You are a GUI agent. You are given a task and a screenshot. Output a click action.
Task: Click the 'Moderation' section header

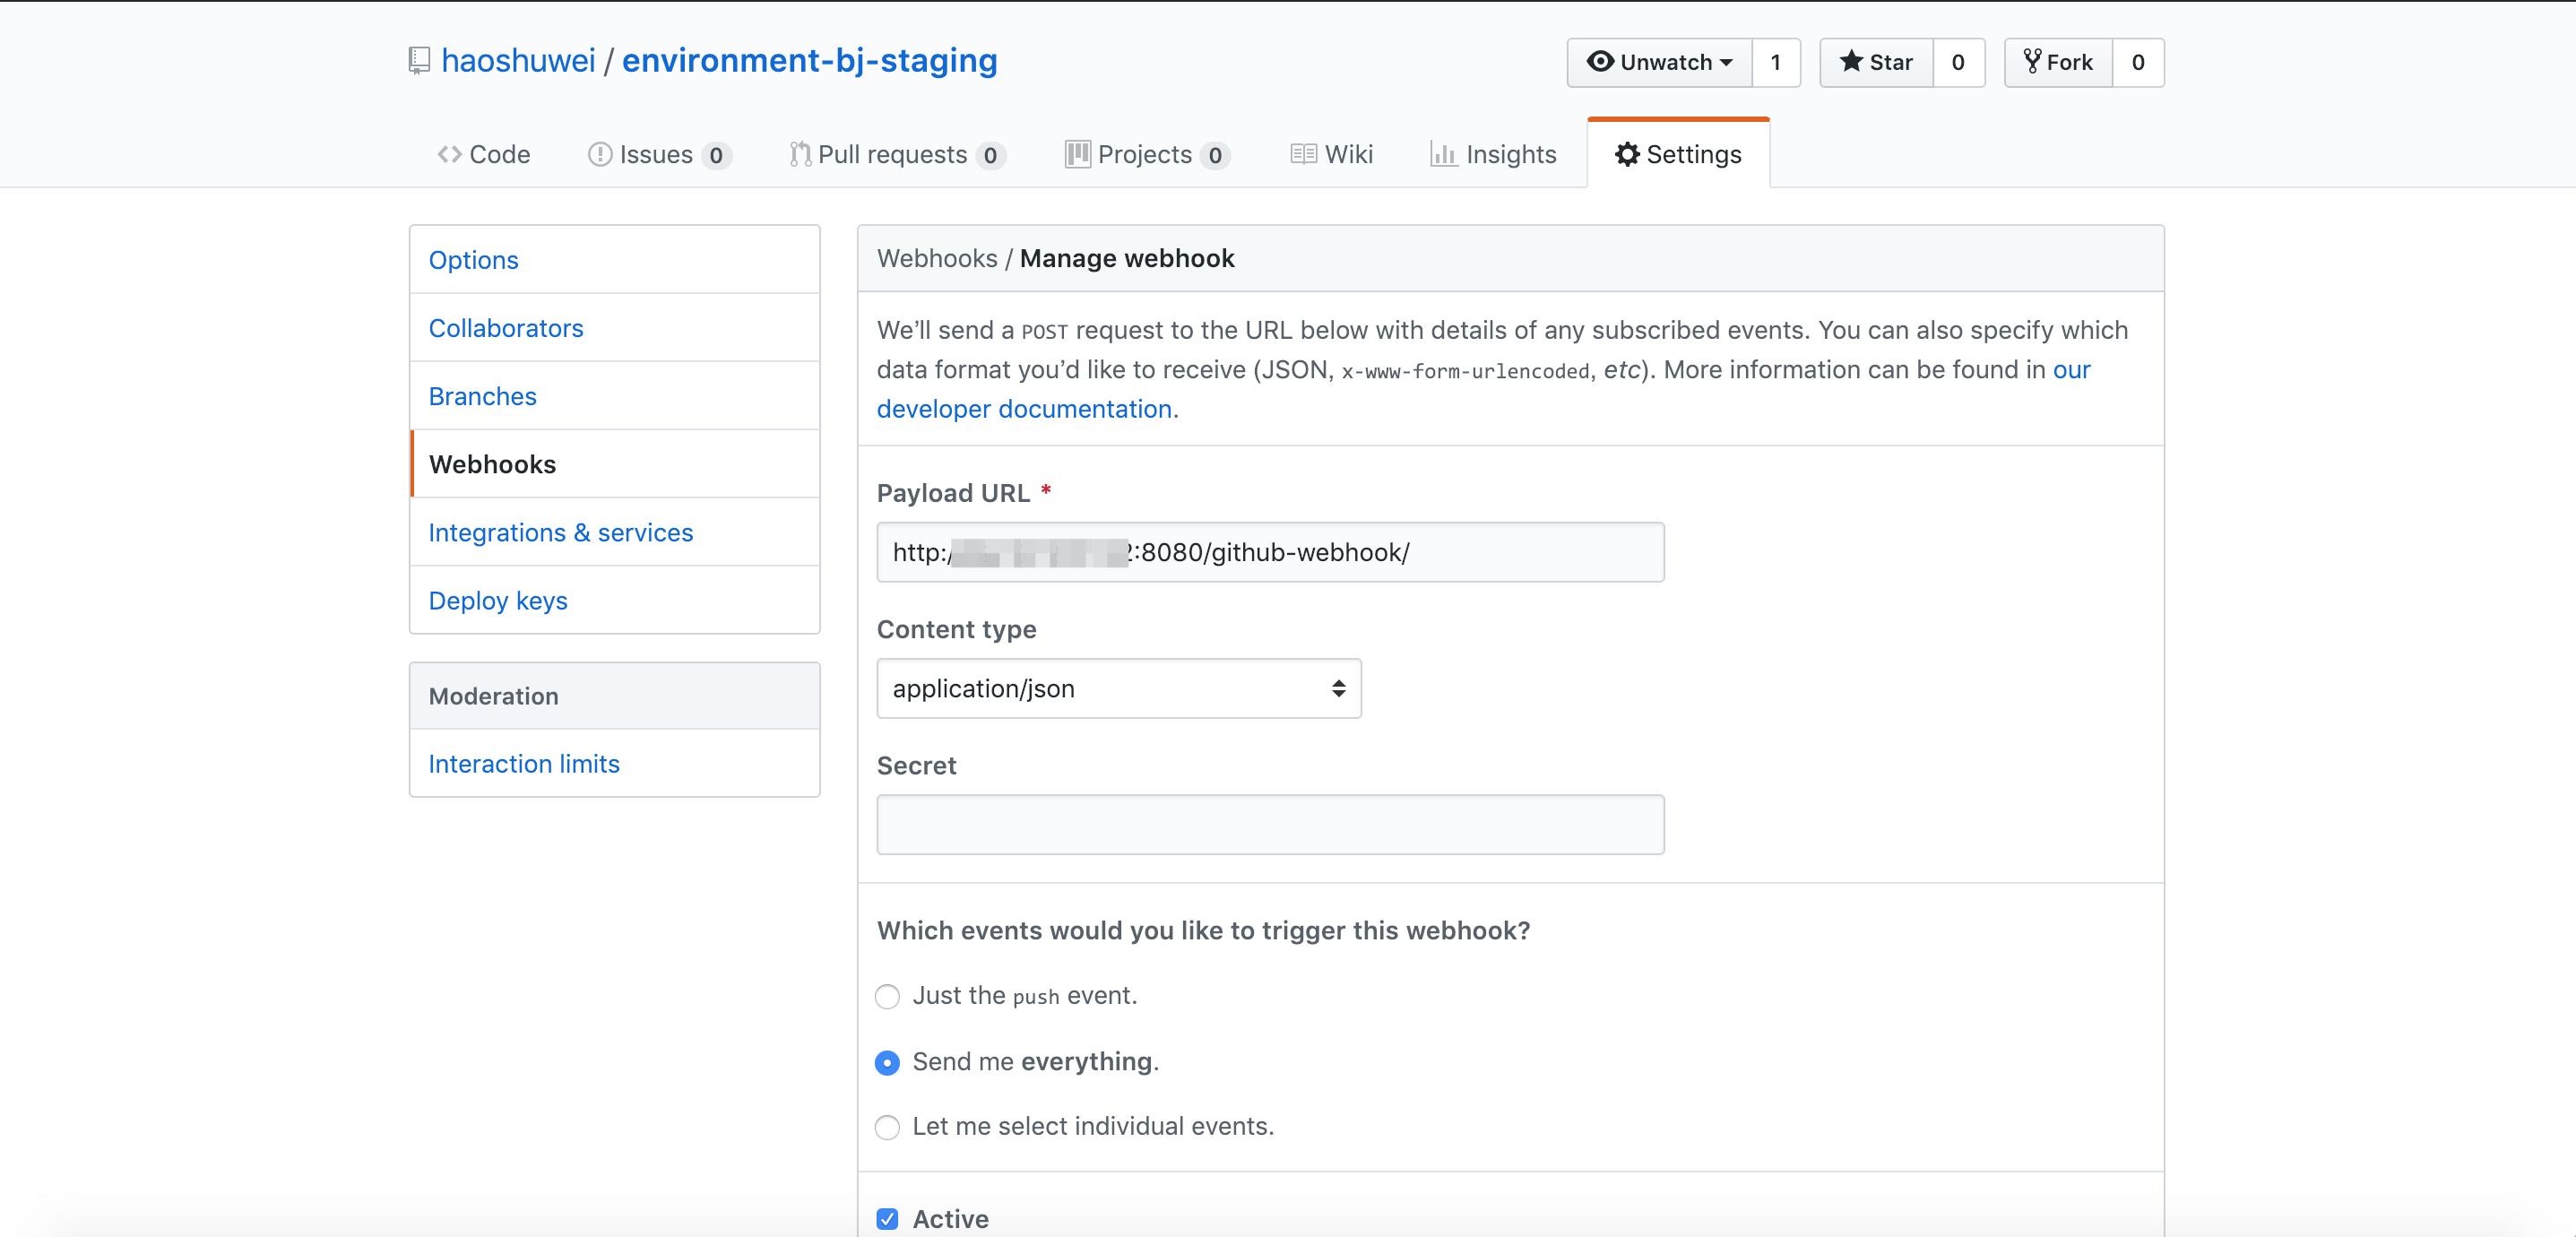tap(614, 696)
